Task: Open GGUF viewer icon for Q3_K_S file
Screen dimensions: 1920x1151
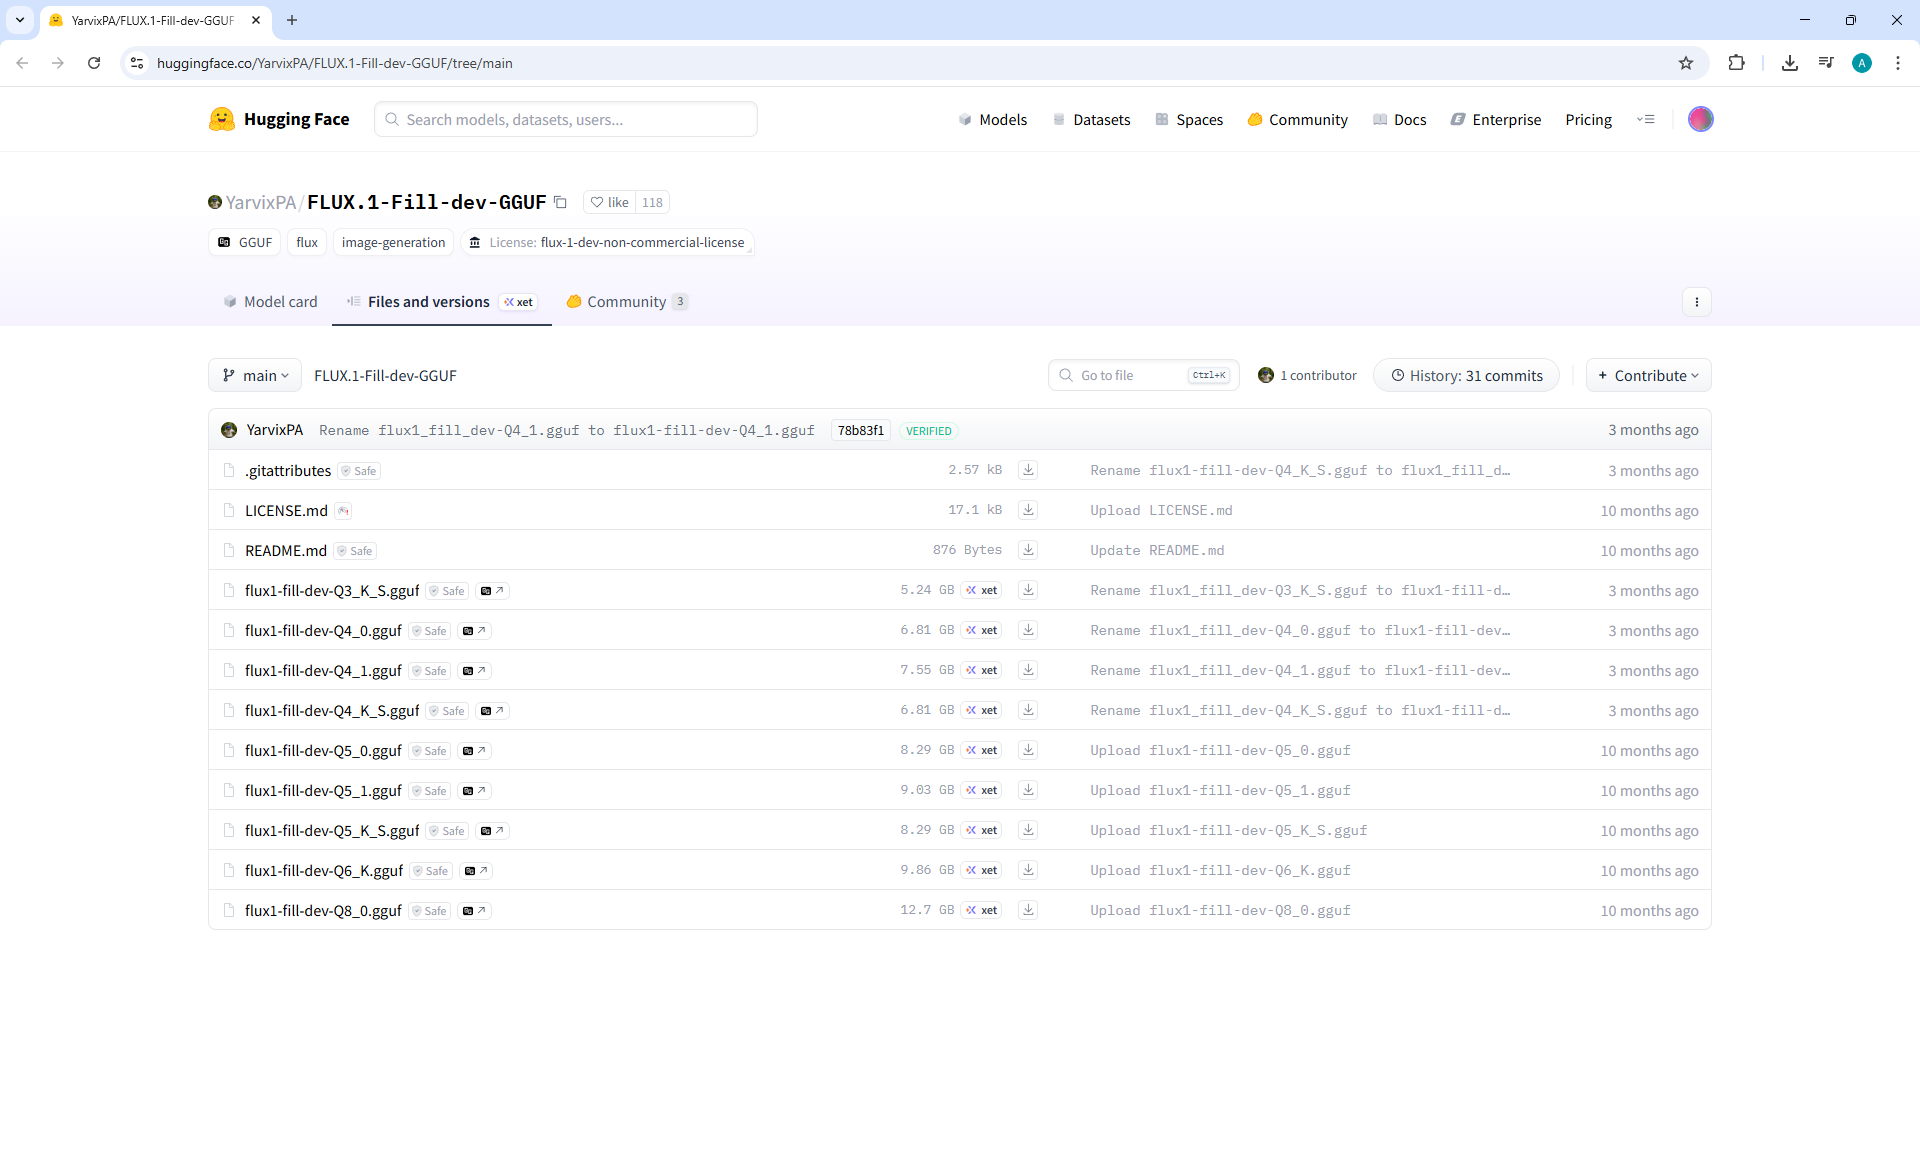Action: tap(492, 591)
